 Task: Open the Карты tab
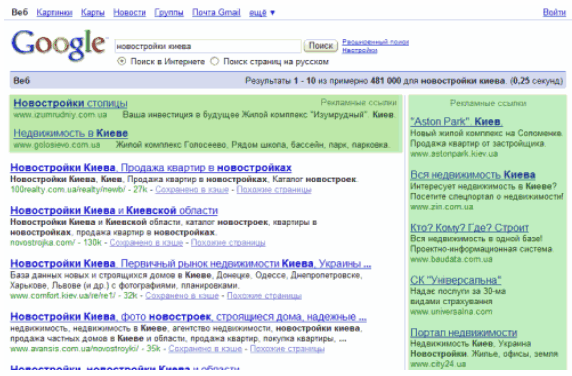coord(93,12)
